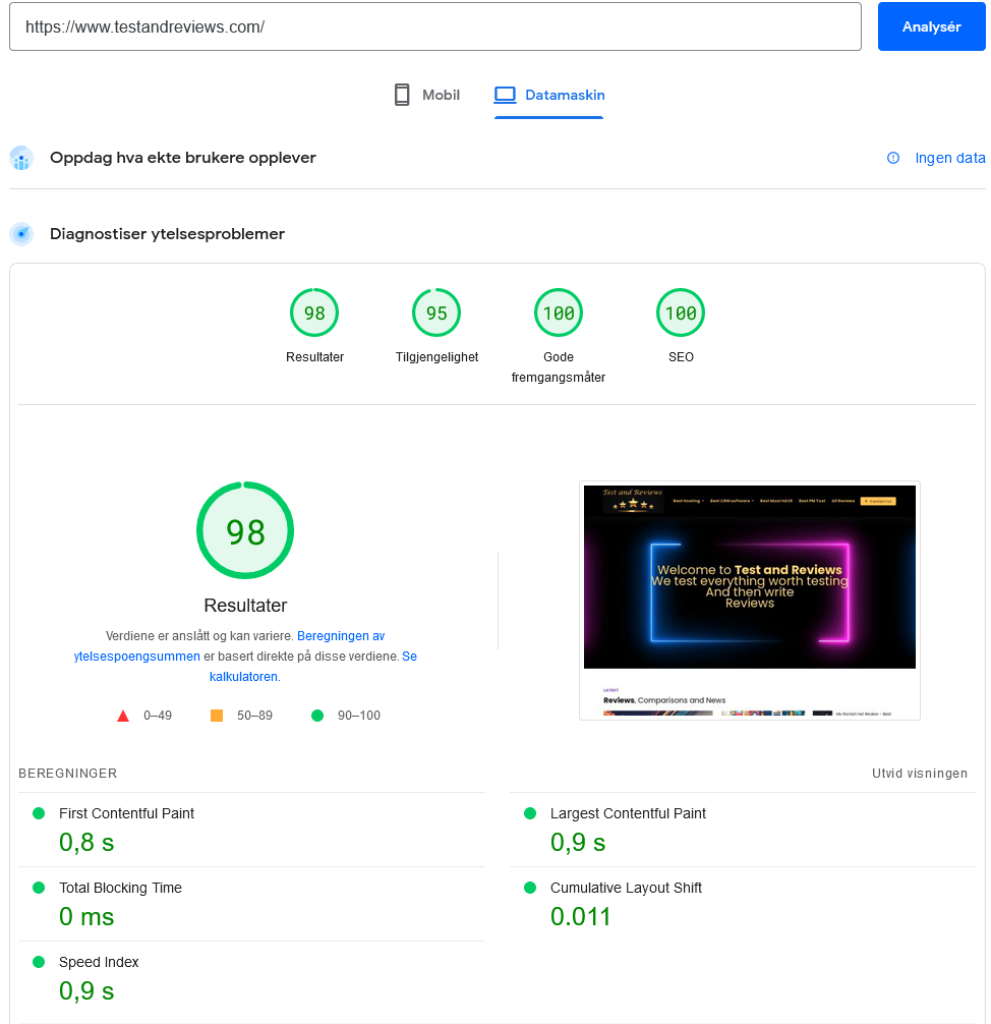Click the Ingen data link
This screenshot has width=991, height=1024.
[950, 158]
